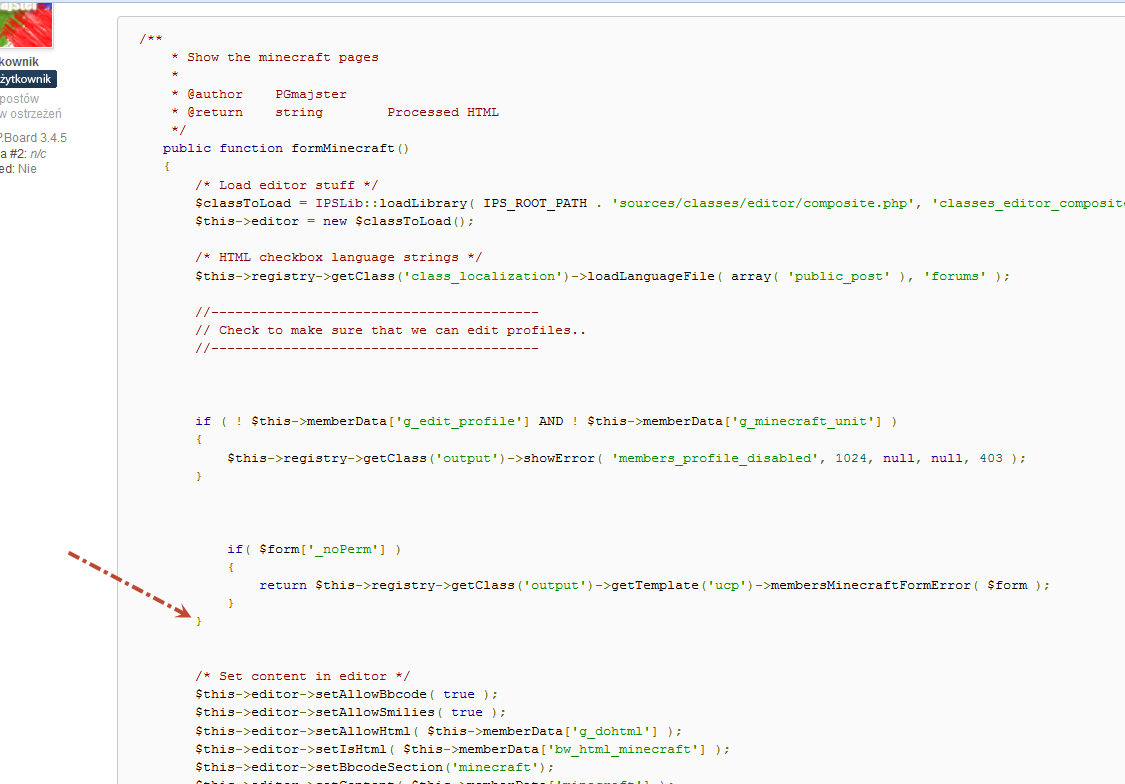Click the ostrzeżeń warning entry
Screen dimensions: 1125x784
31,113
